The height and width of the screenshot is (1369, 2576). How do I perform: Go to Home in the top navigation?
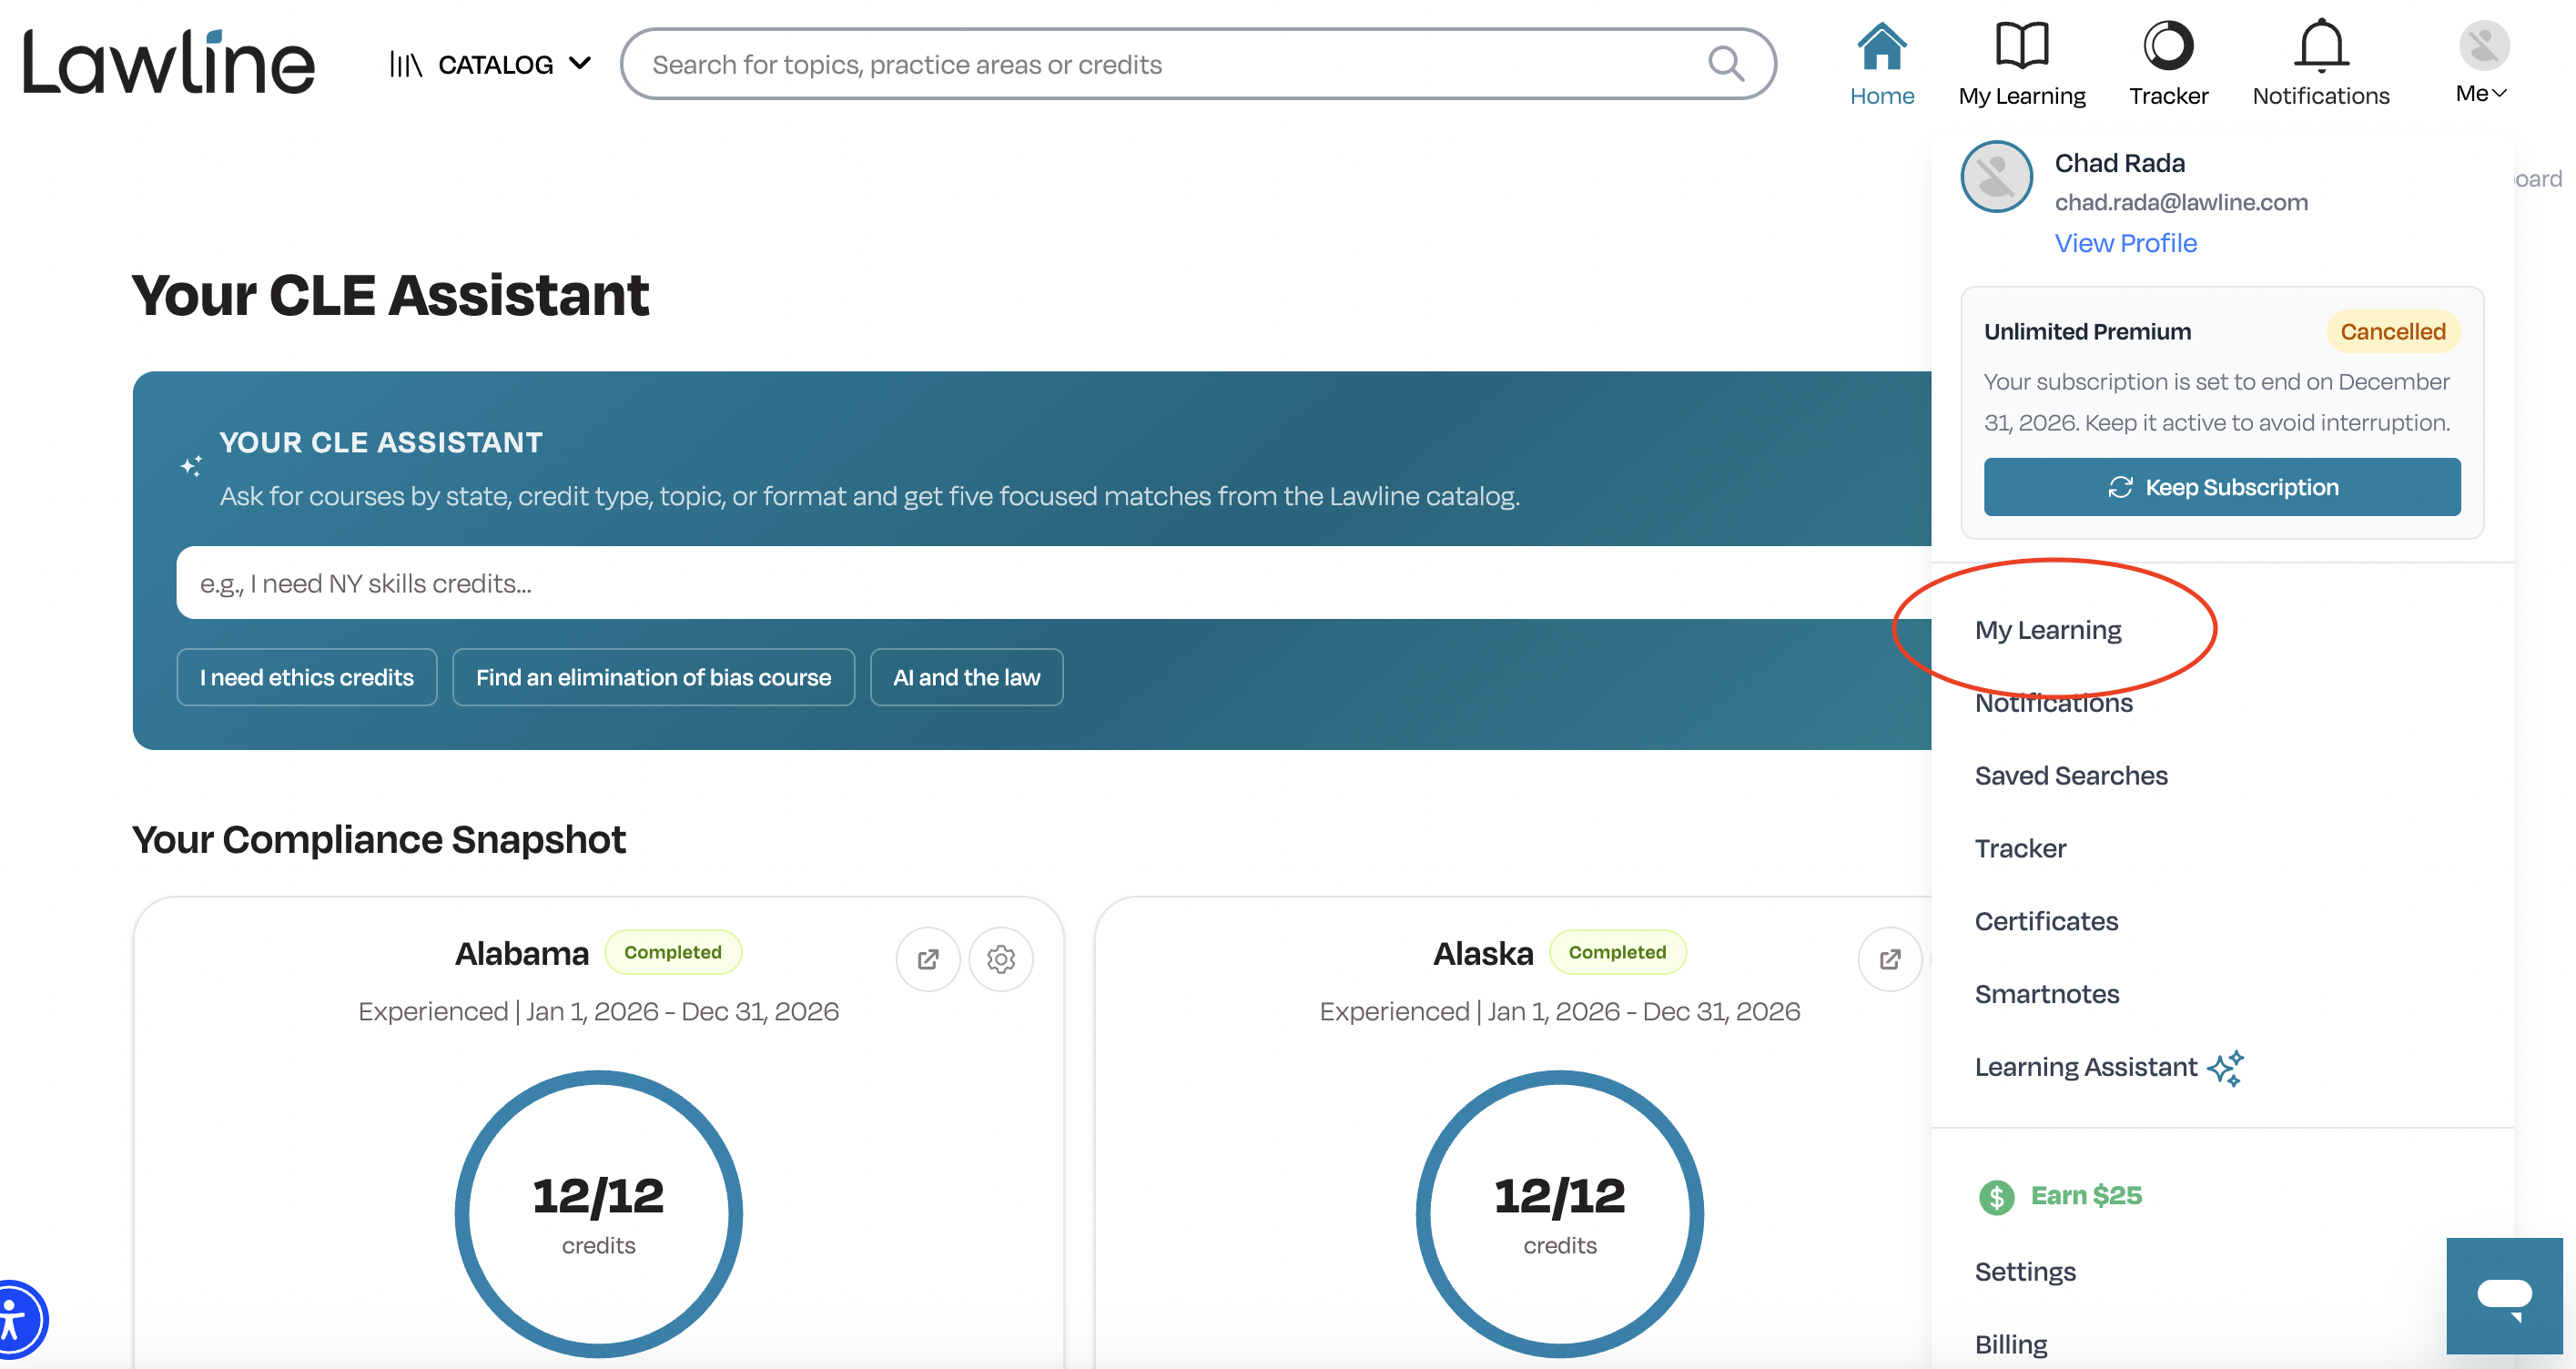click(x=1881, y=64)
